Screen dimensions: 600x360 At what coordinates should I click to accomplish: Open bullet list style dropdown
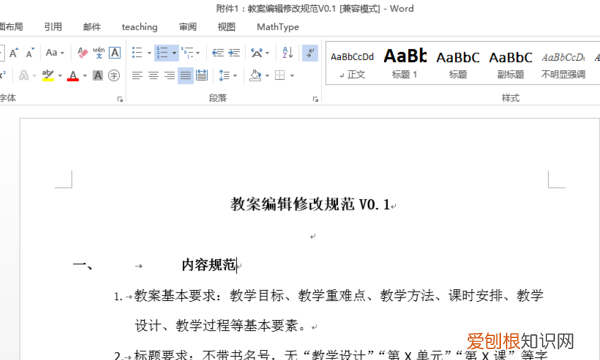tap(149, 53)
